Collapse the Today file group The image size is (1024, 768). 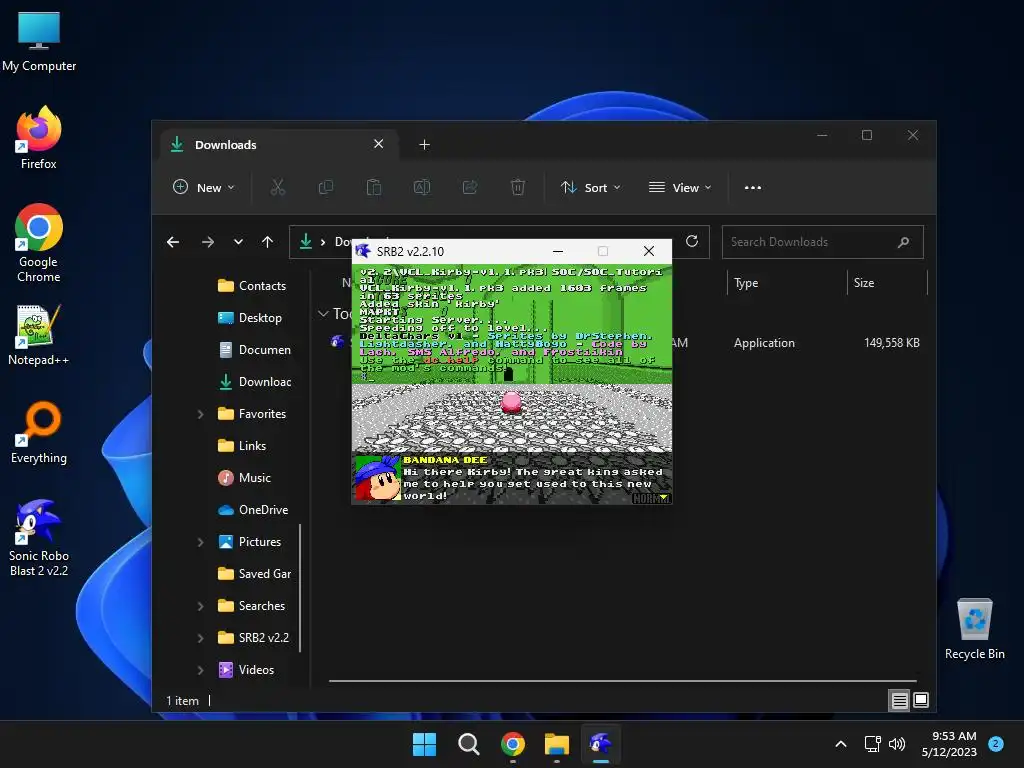pos(323,314)
